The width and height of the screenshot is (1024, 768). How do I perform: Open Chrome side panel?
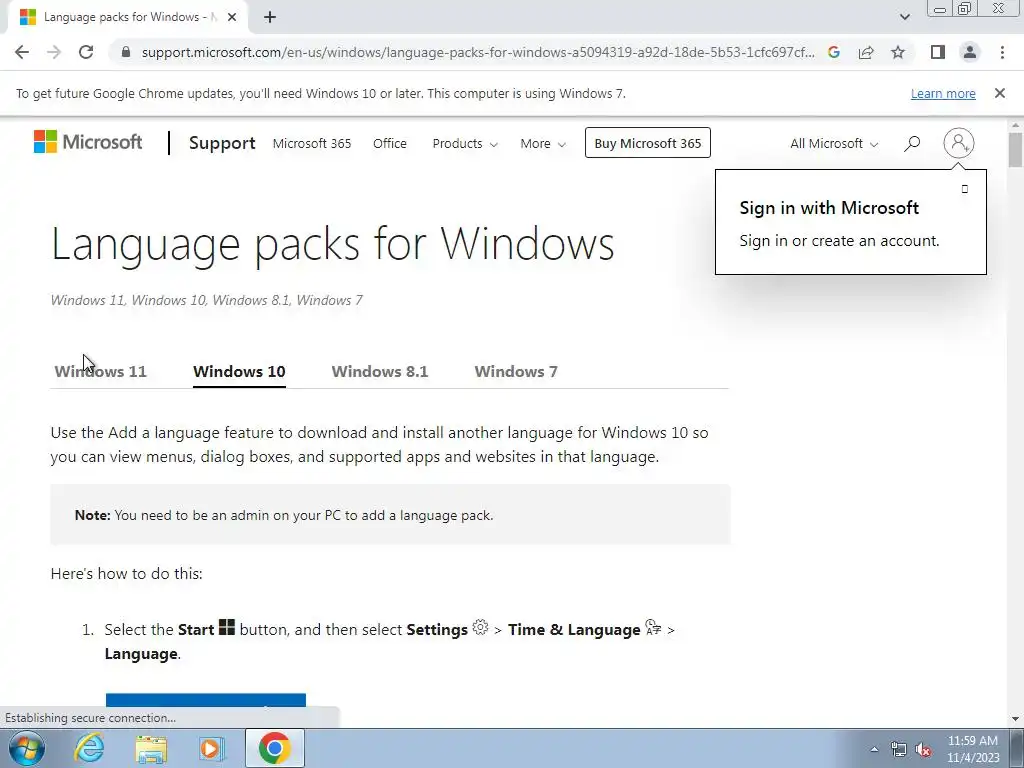pos(938,52)
